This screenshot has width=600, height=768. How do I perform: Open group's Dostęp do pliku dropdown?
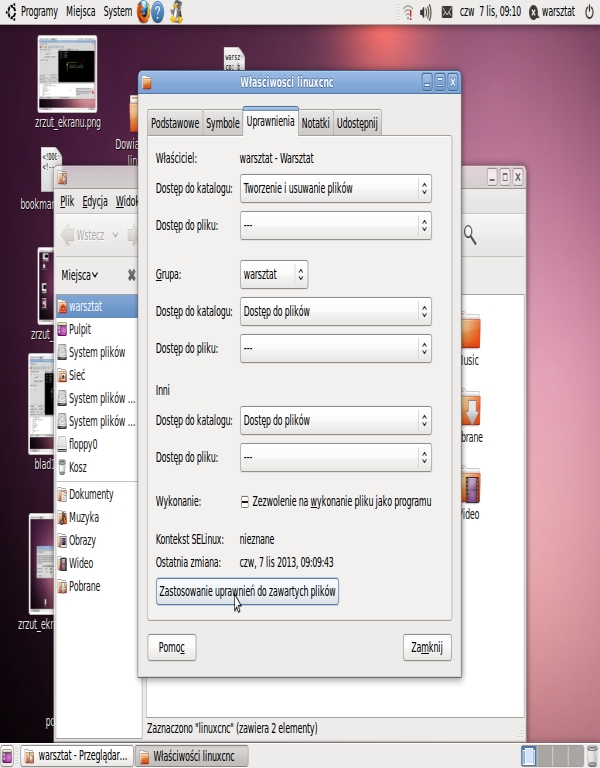pyautogui.click(x=336, y=348)
